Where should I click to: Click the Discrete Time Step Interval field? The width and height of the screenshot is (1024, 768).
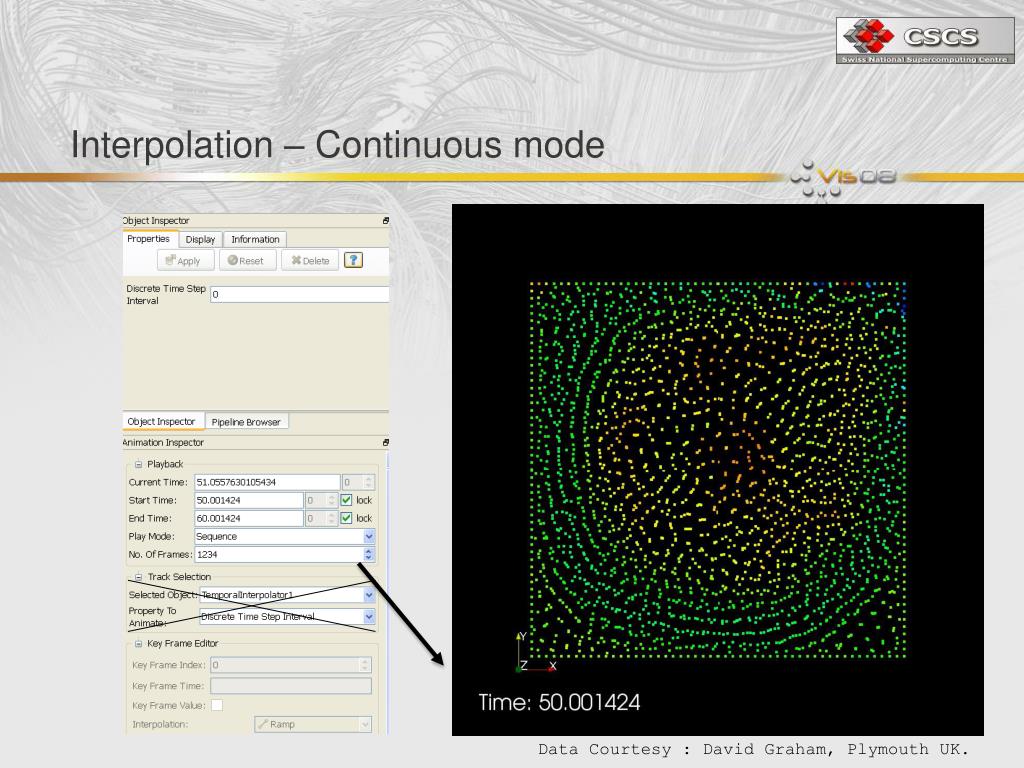point(299,295)
